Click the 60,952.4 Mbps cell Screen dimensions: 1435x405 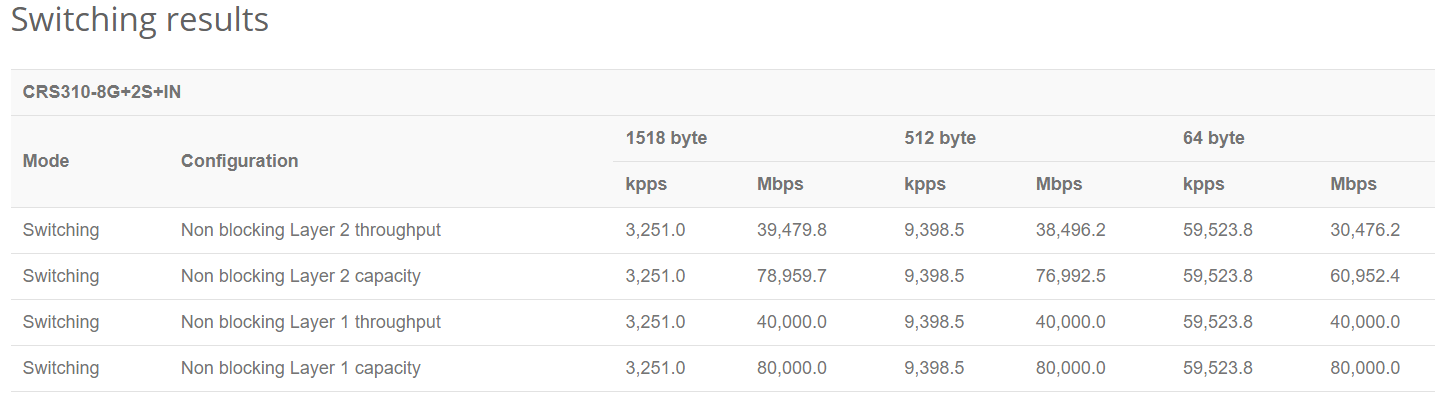click(1364, 276)
